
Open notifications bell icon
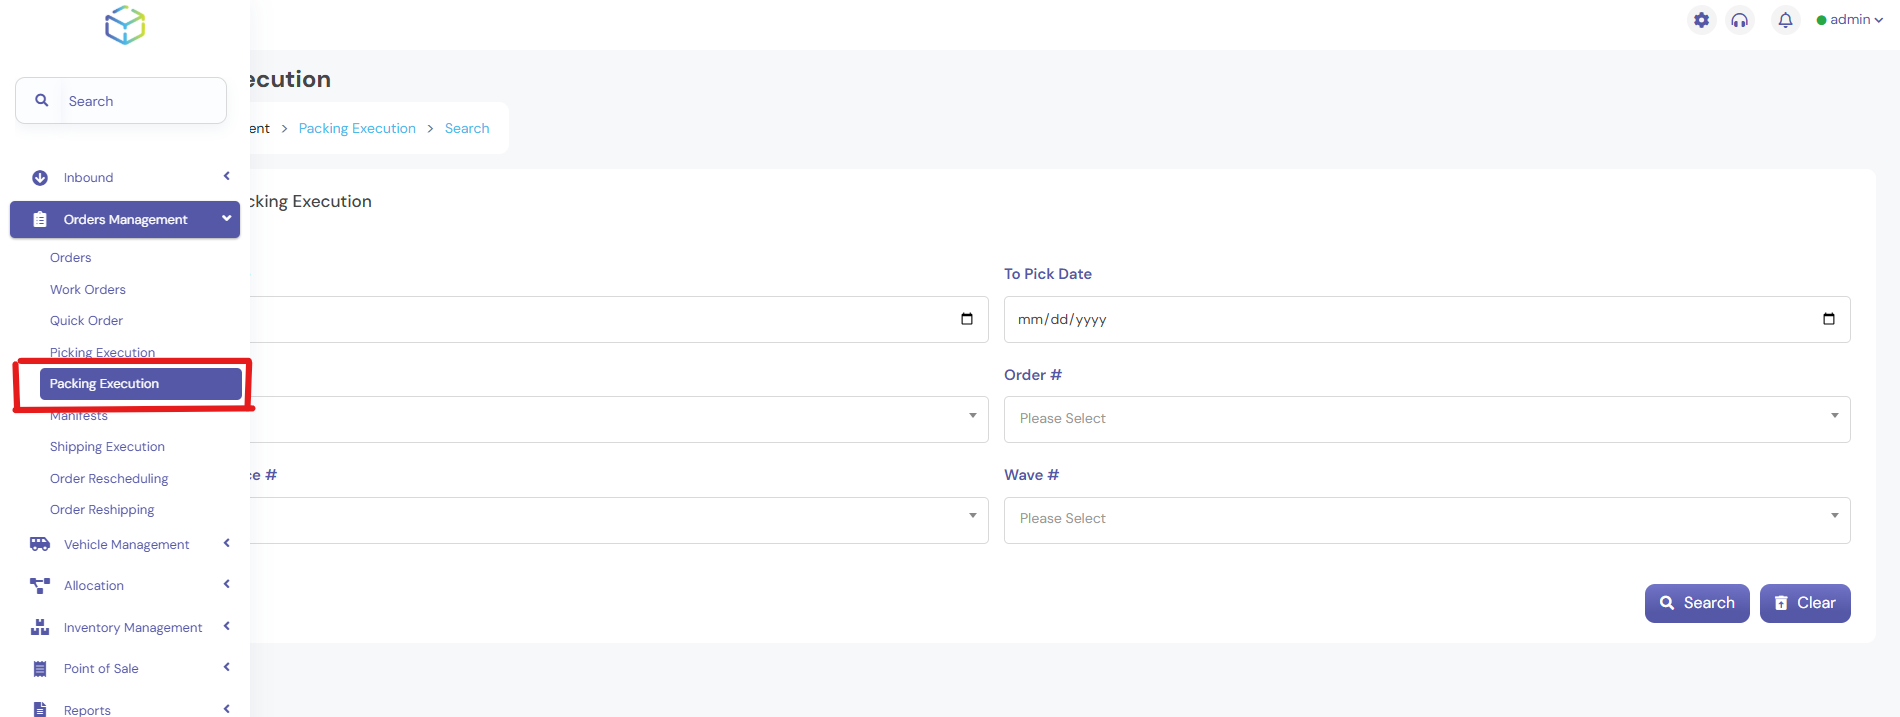[x=1785, y=20]
